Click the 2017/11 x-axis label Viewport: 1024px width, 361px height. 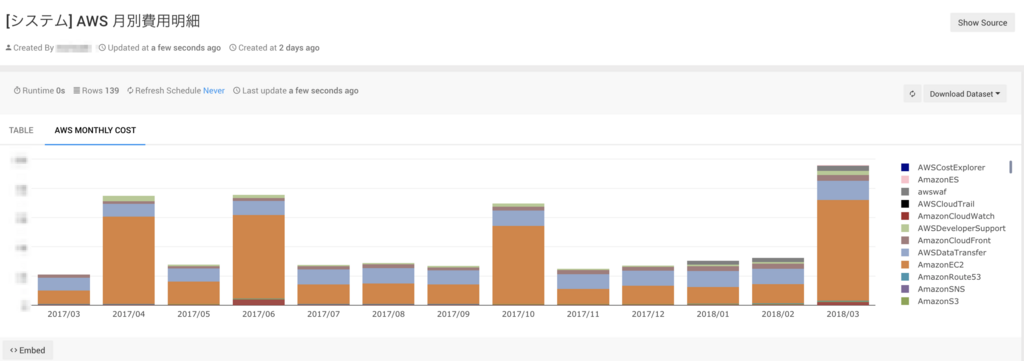[583, 314]
